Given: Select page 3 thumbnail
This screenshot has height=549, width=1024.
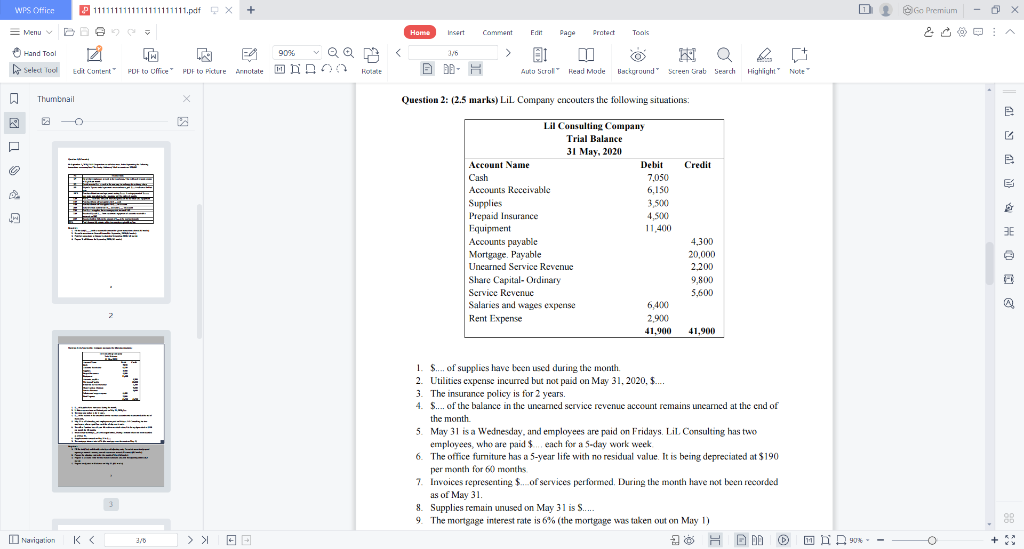Looking at the screenshot, I should [x=111, y=411].
